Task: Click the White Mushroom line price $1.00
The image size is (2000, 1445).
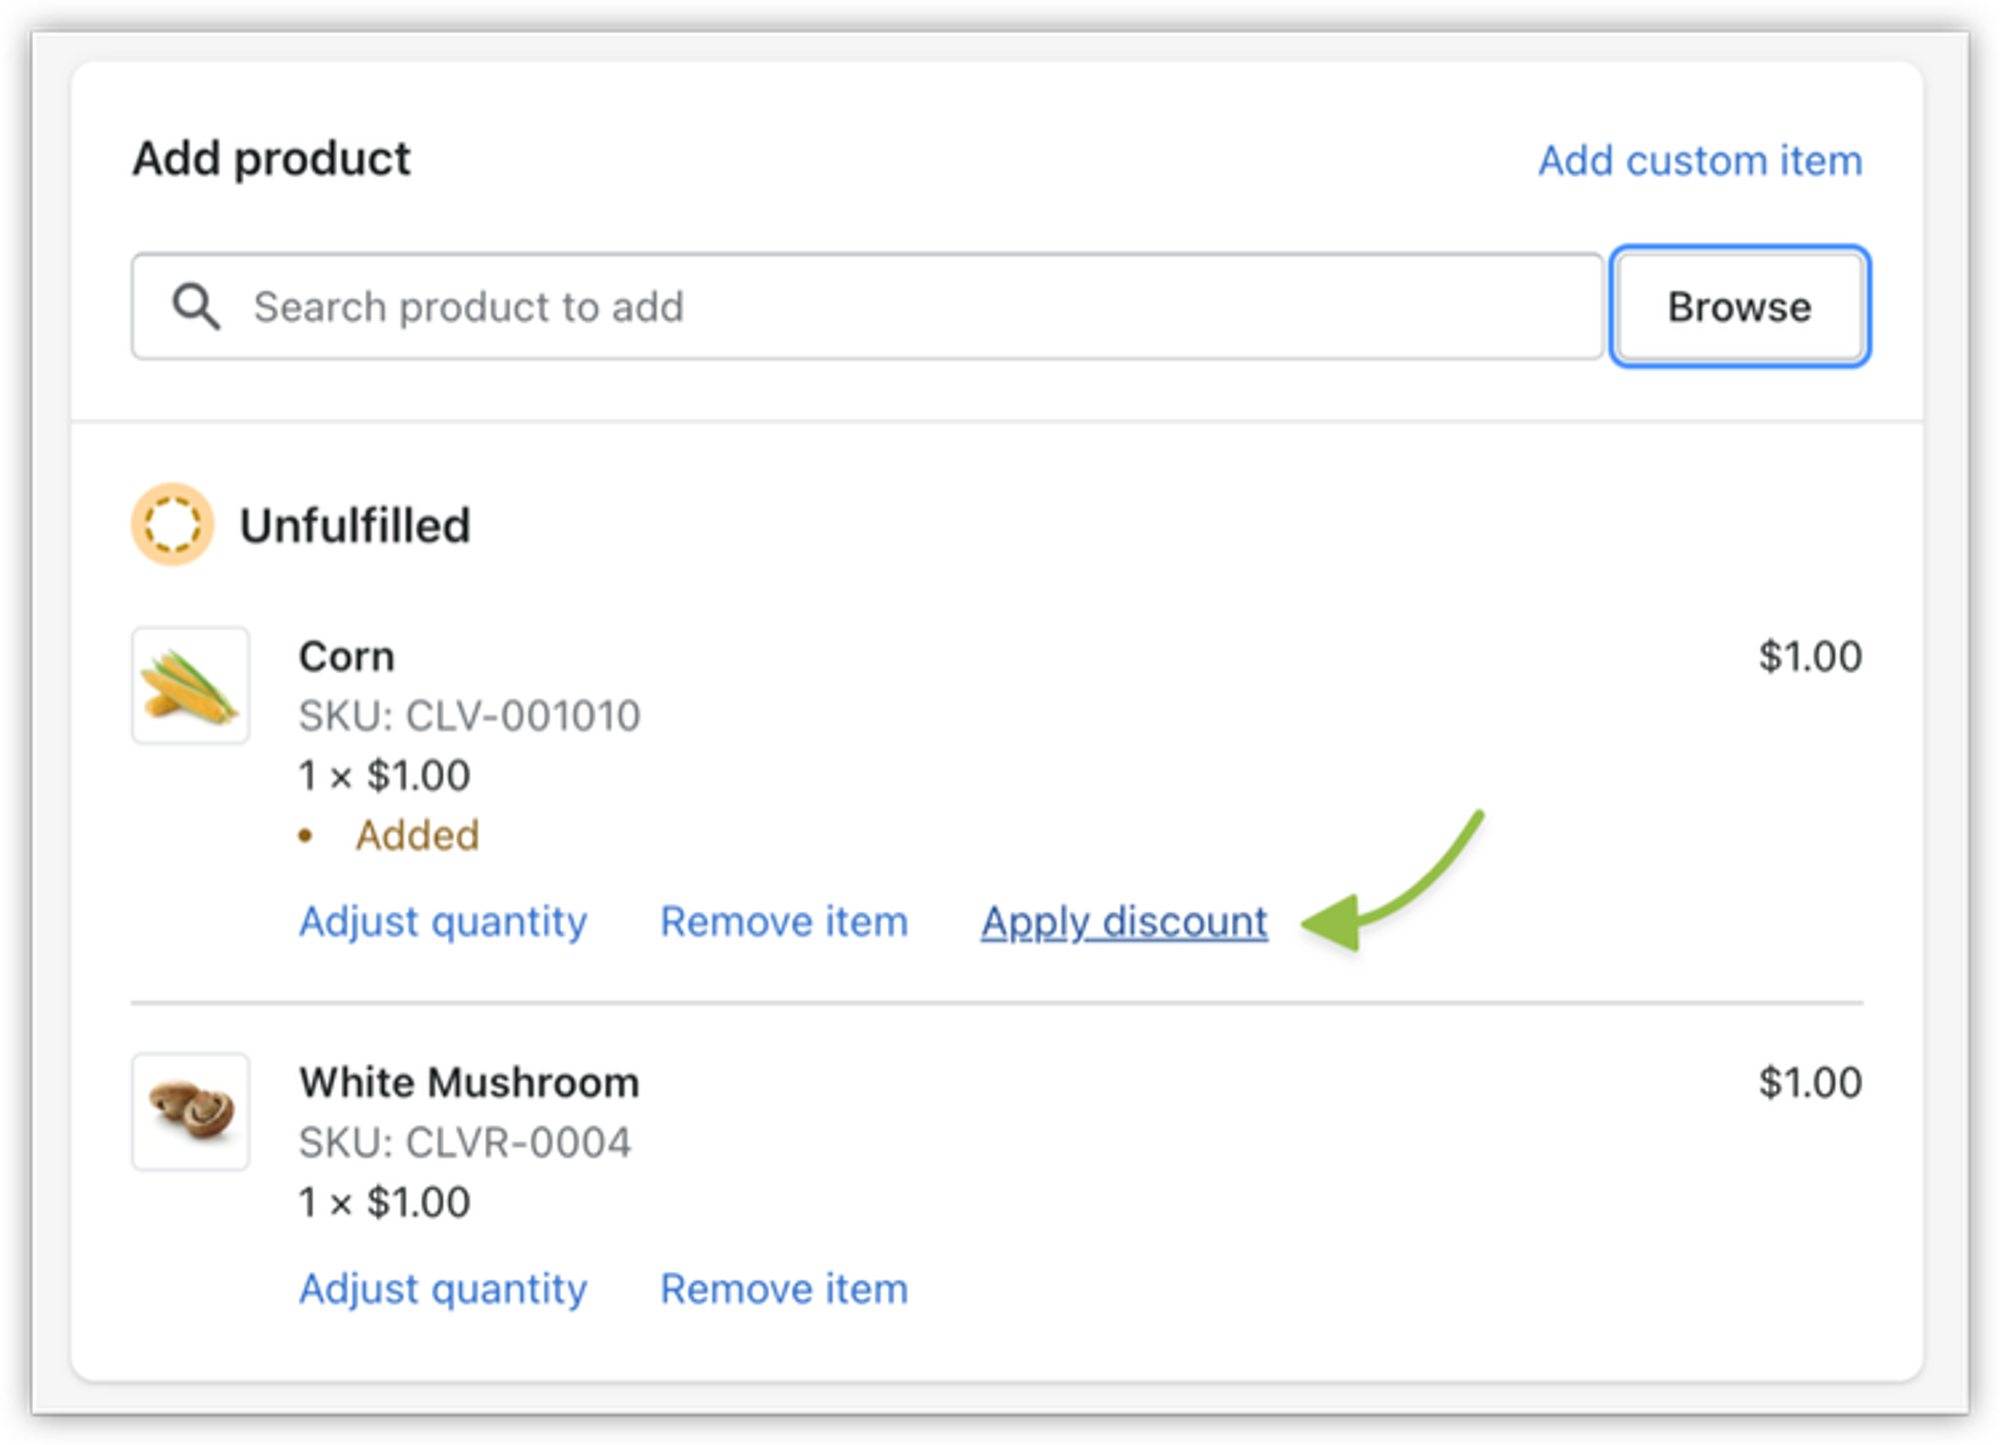Action: [1809, 1083]
